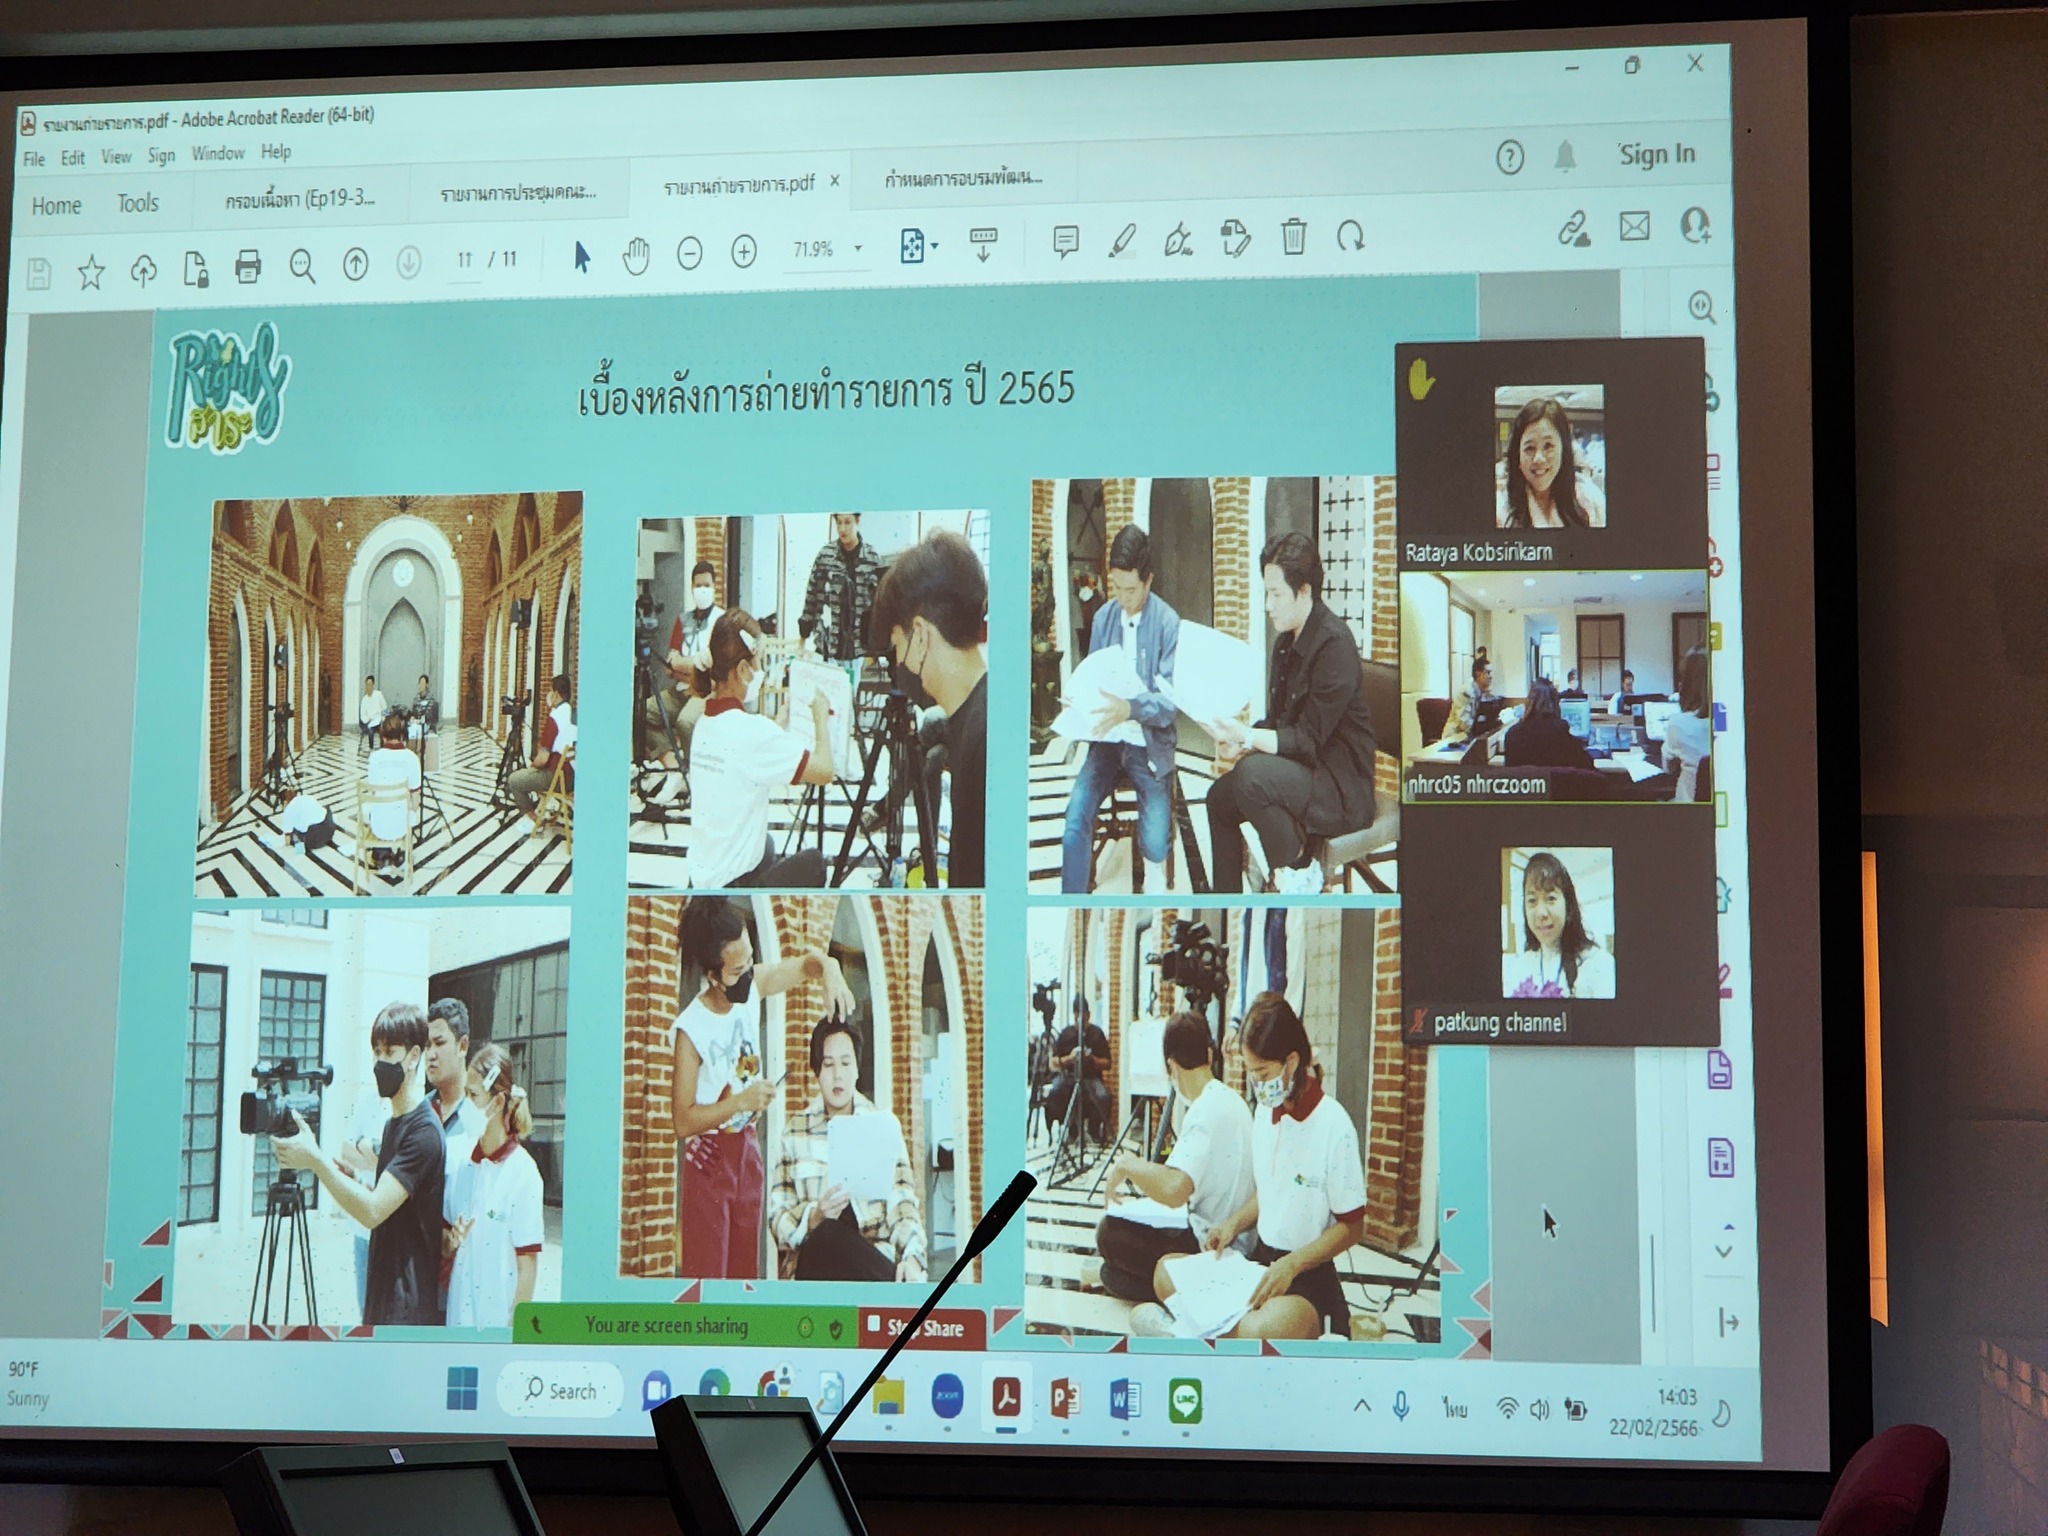
Task: Toggle the microphone in system tray
Action: coord(1401,1407)
